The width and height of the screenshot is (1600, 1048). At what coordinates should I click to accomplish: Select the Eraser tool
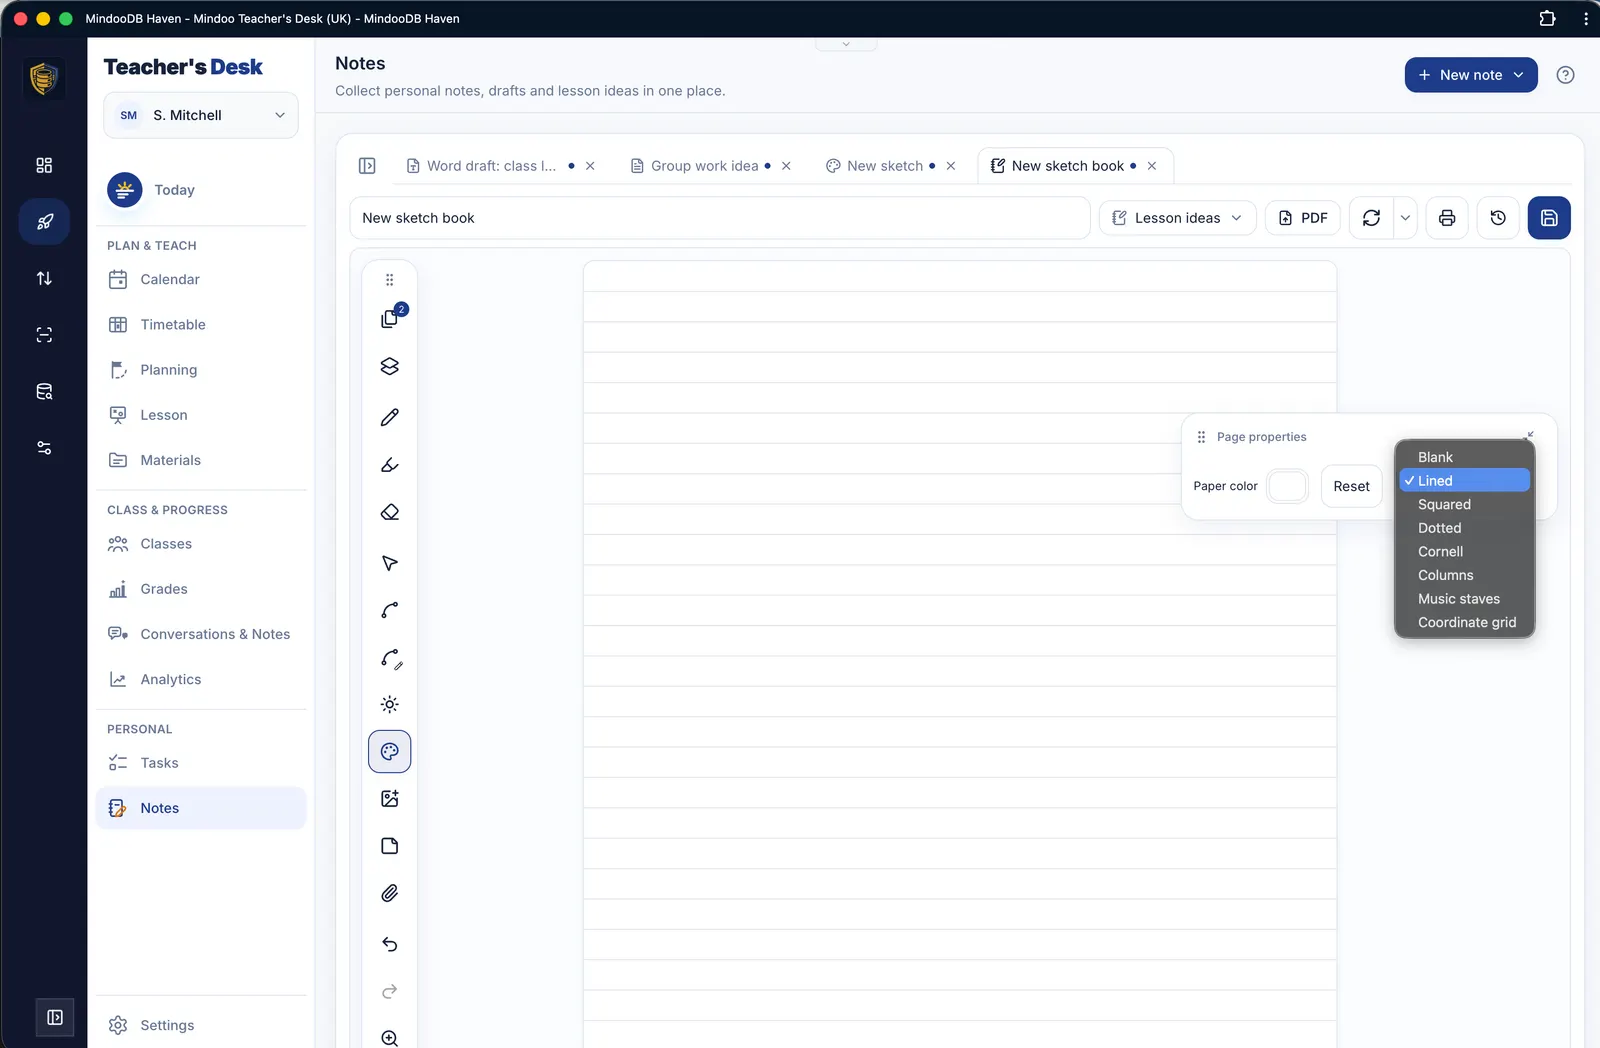tap(390, 512)
